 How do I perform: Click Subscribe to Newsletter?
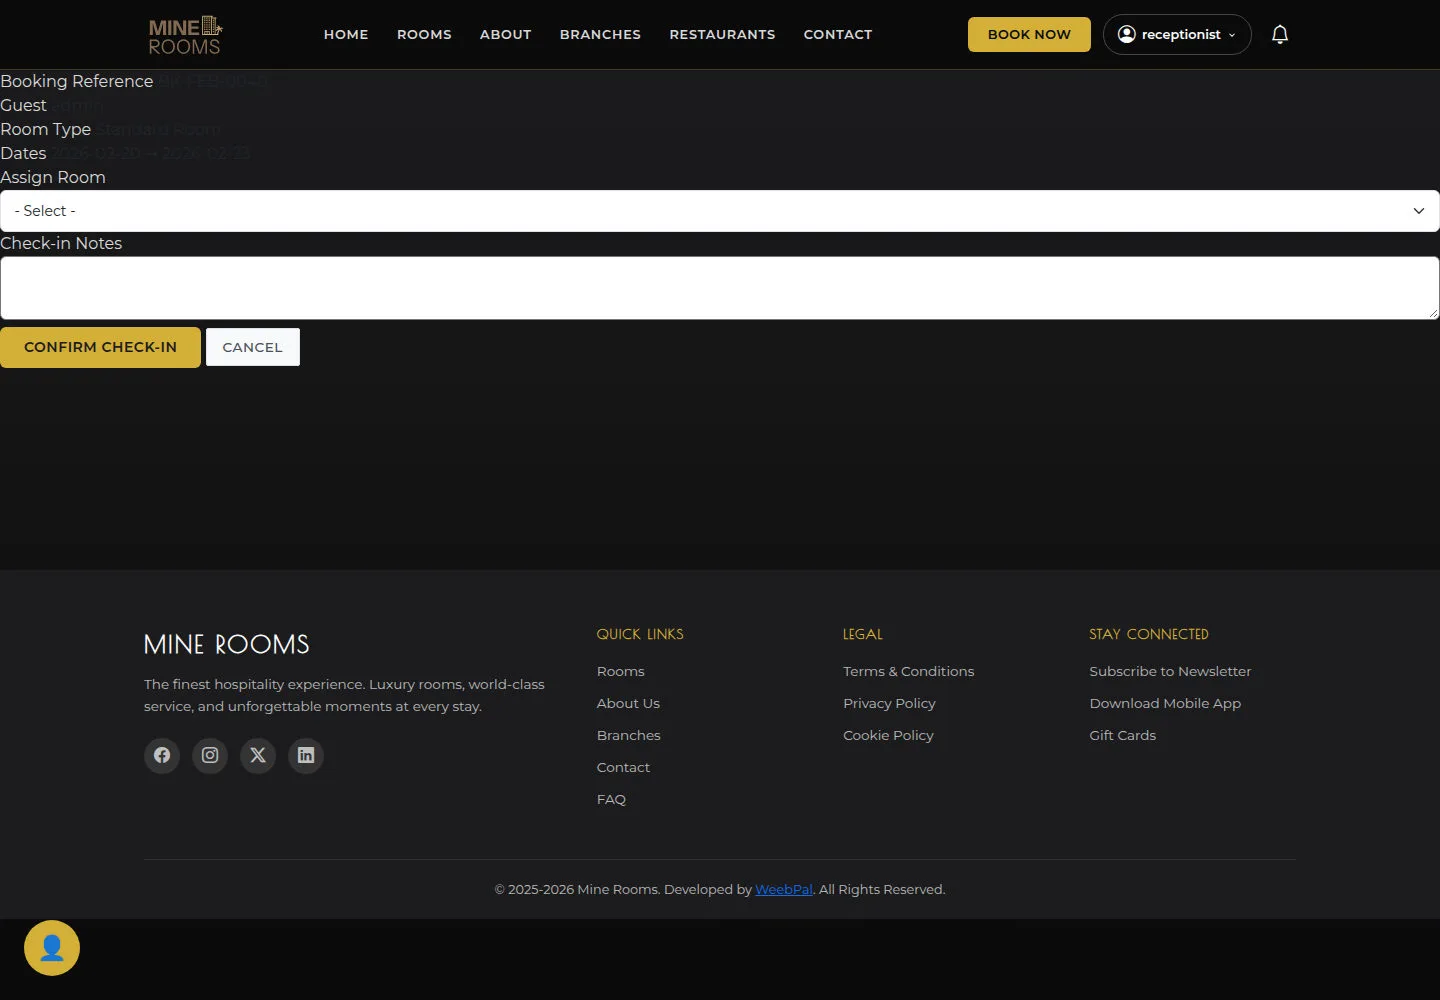(x=1170, y=671)
